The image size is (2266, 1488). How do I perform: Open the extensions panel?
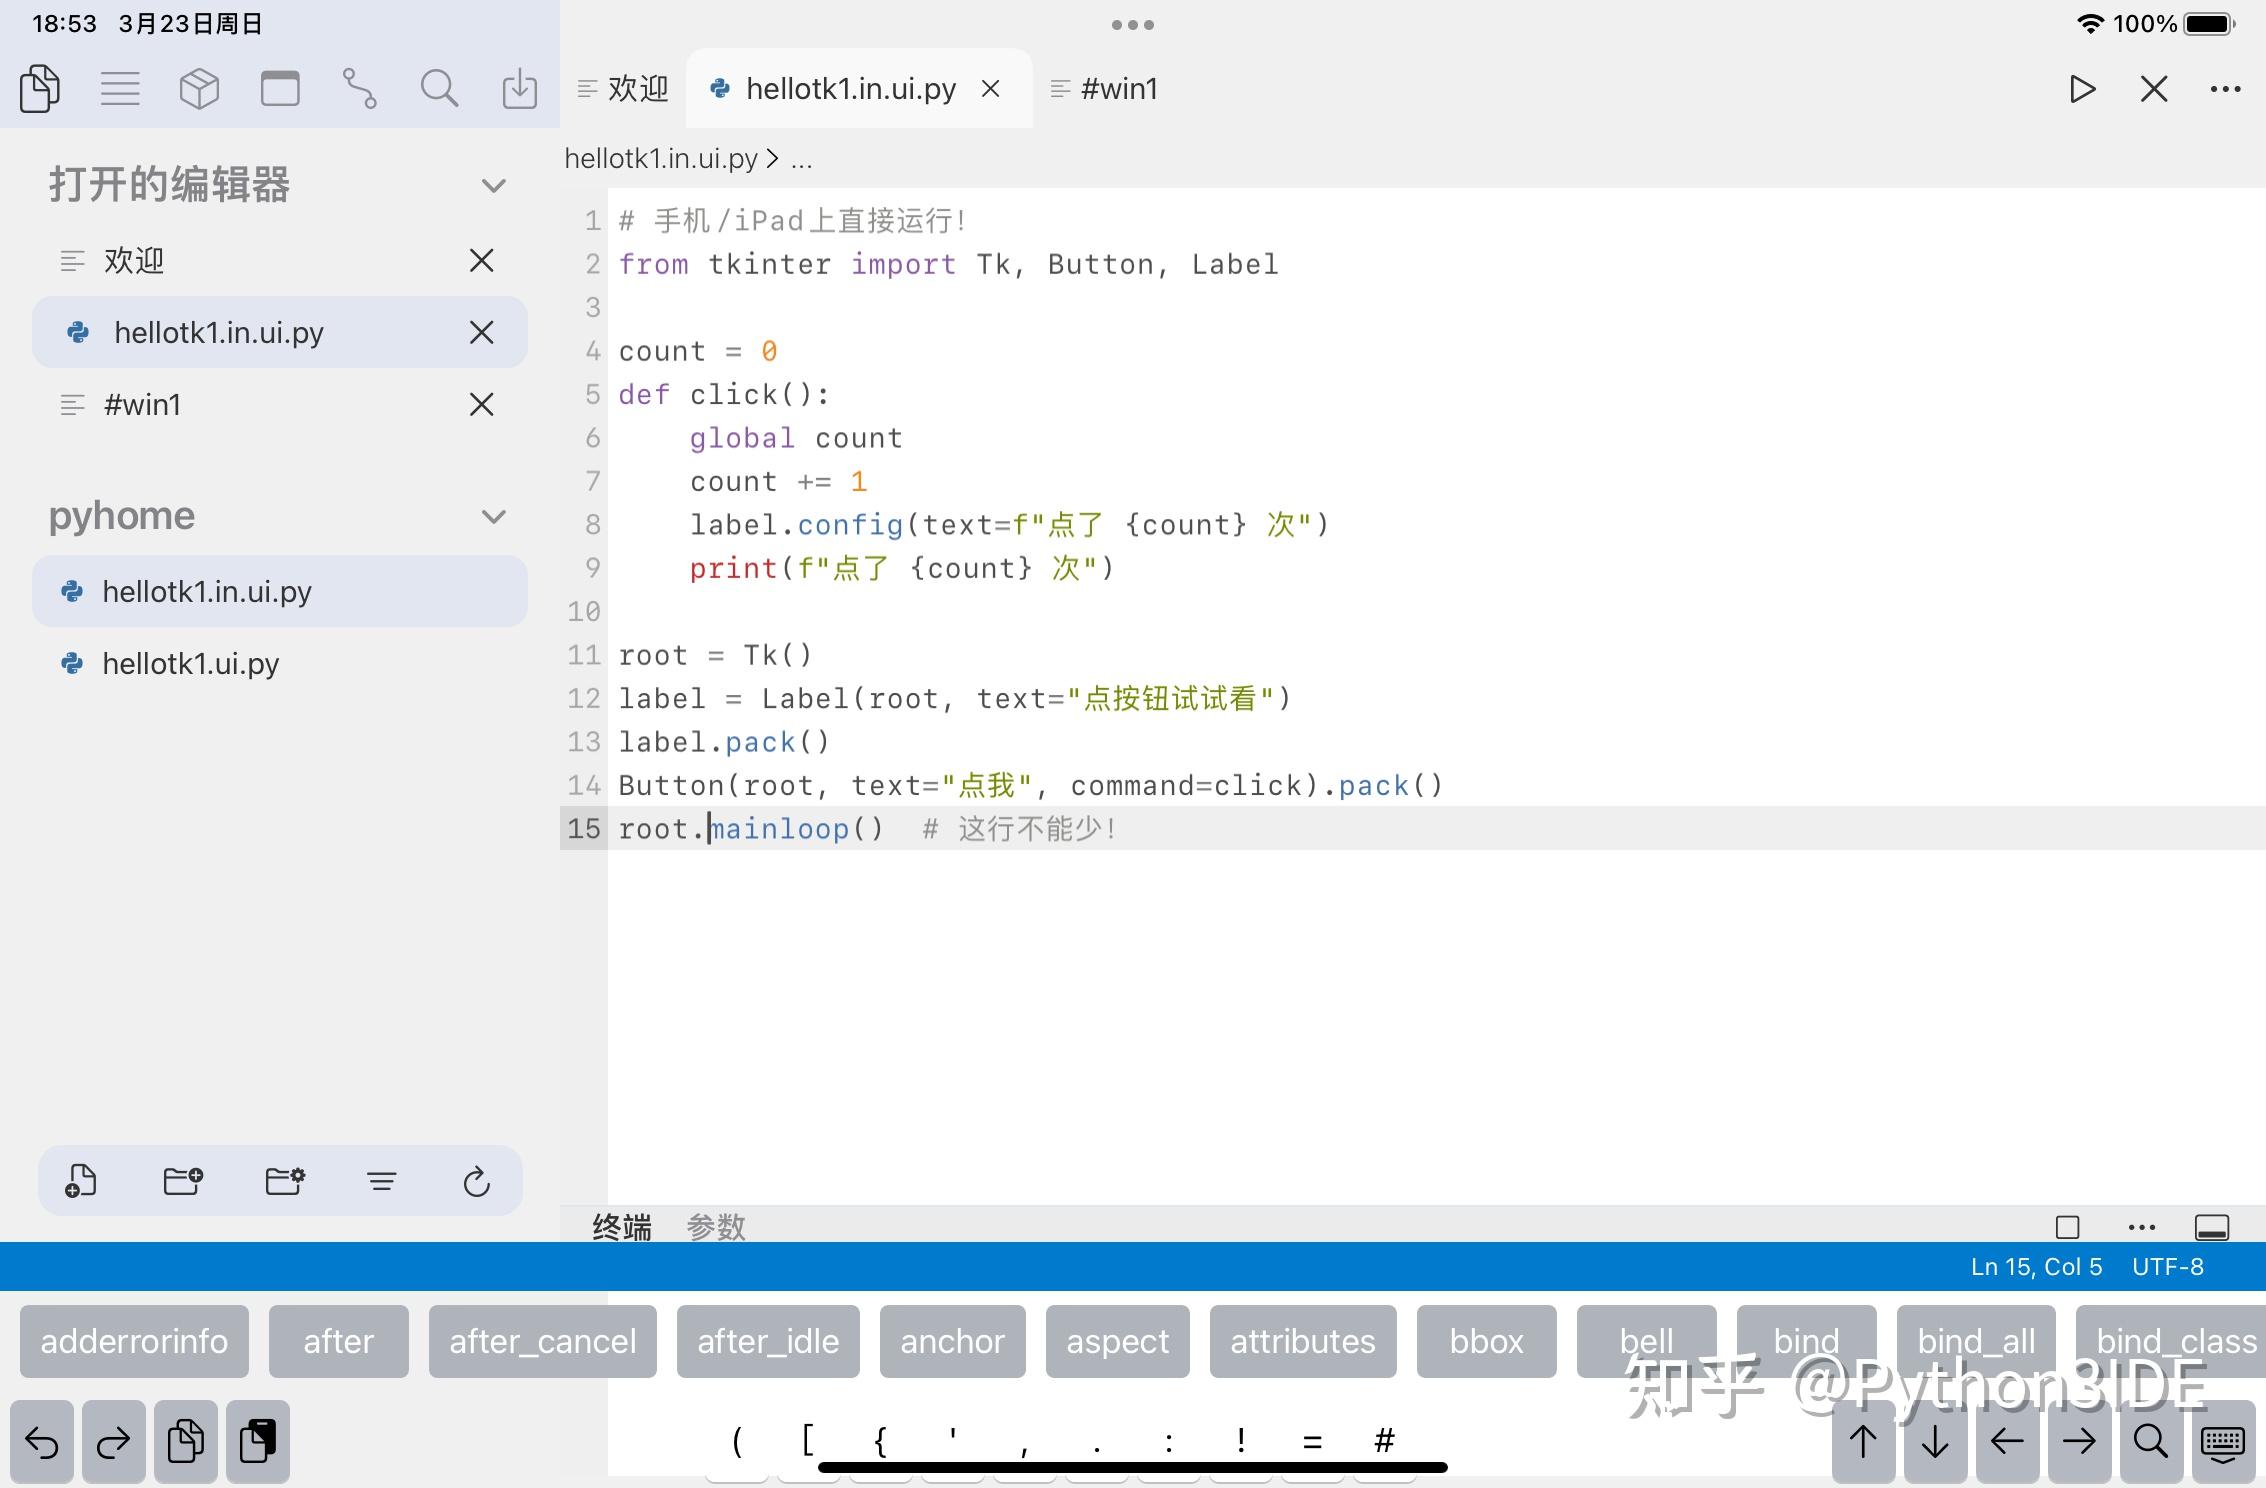(199, 88)
